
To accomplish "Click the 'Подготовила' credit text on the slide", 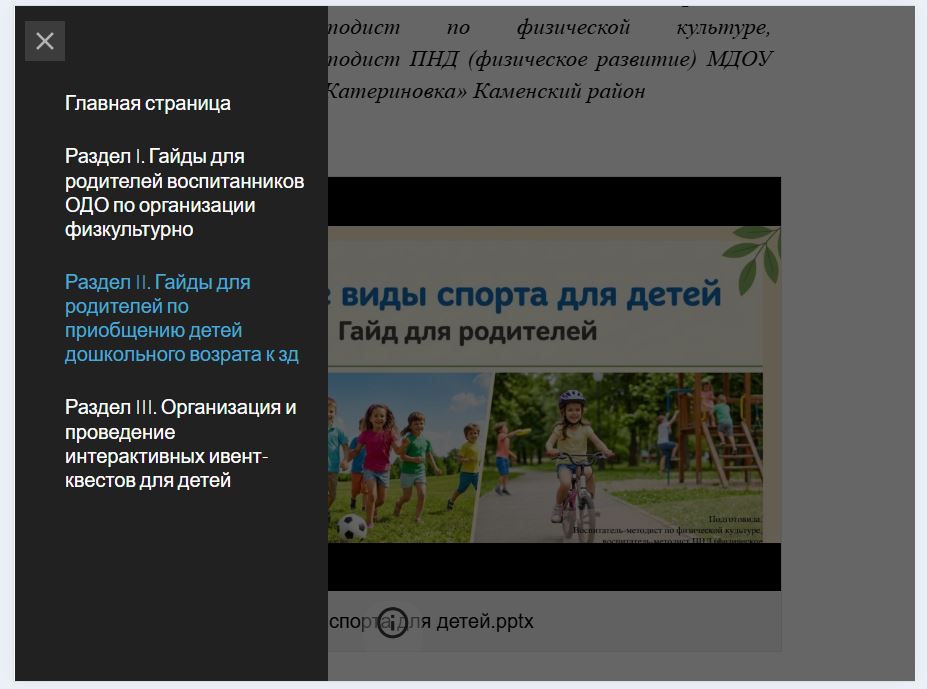I will pyautogui.click(x=734, y=519).
